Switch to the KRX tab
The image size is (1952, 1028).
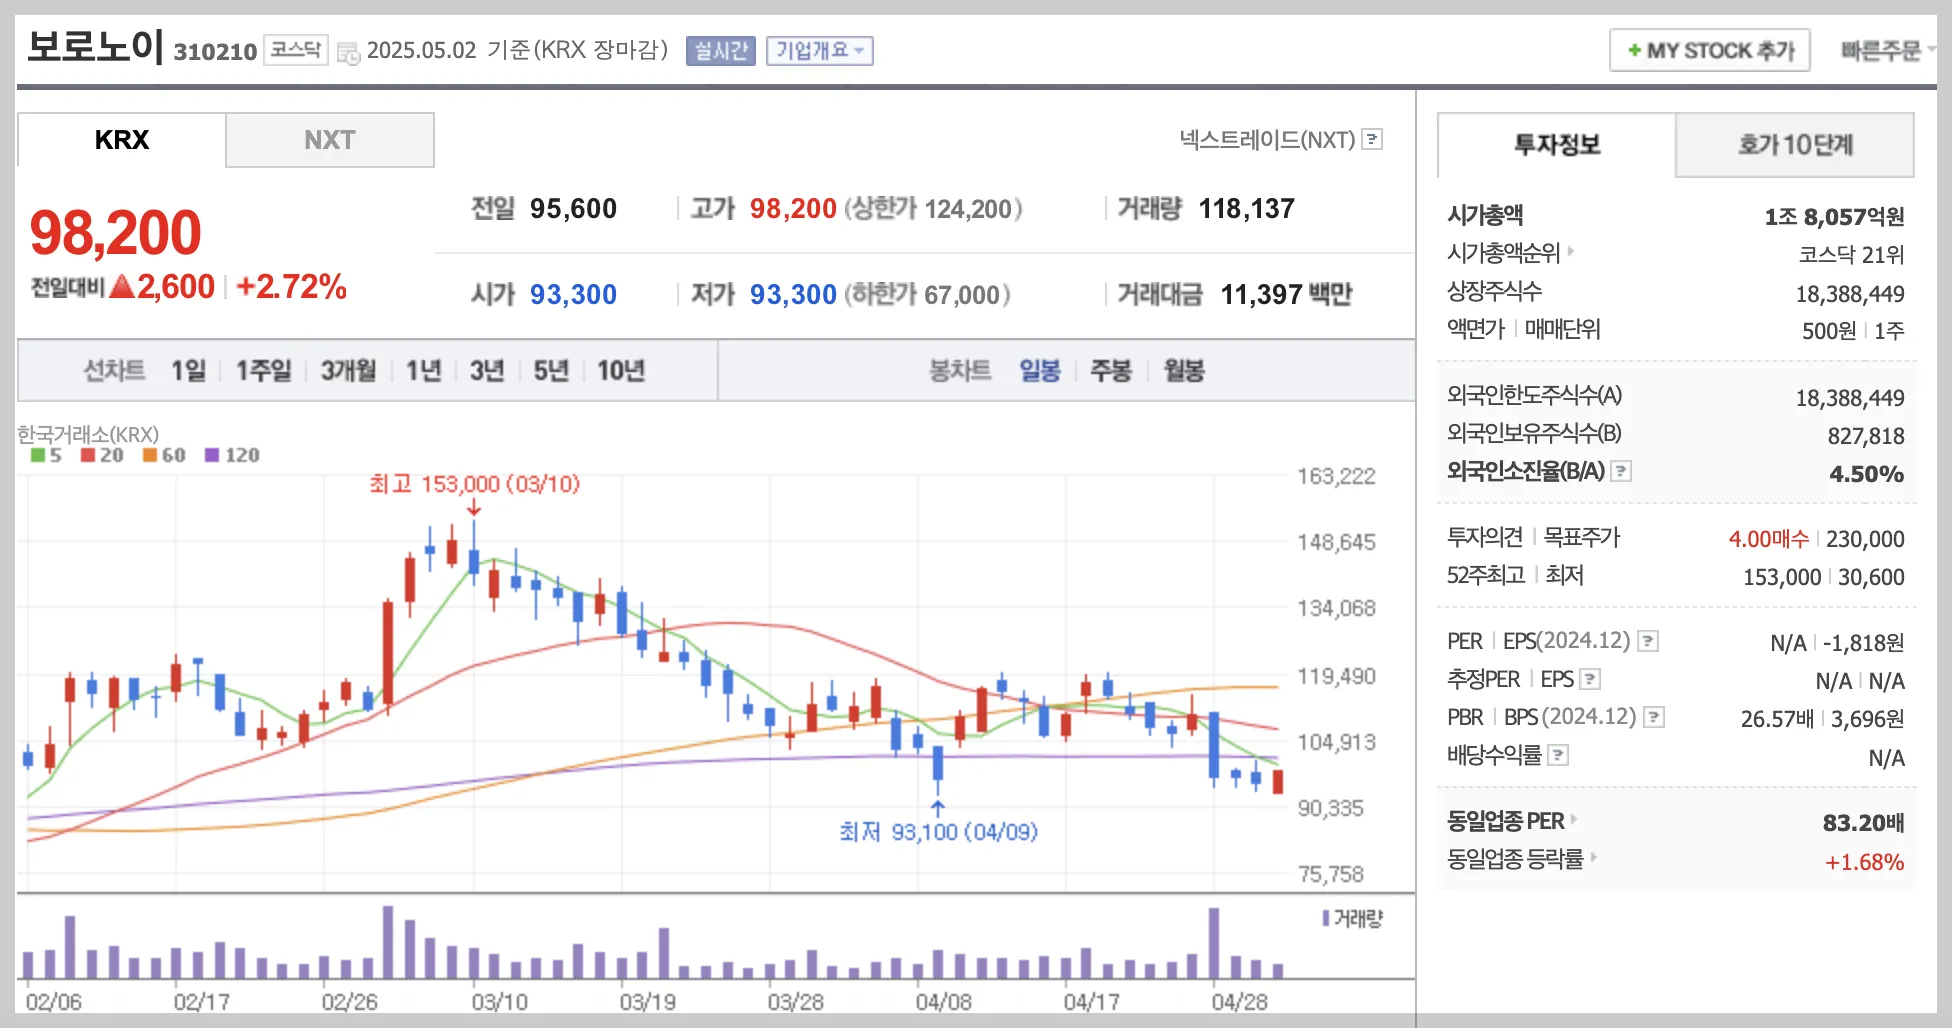pos(121,140)
